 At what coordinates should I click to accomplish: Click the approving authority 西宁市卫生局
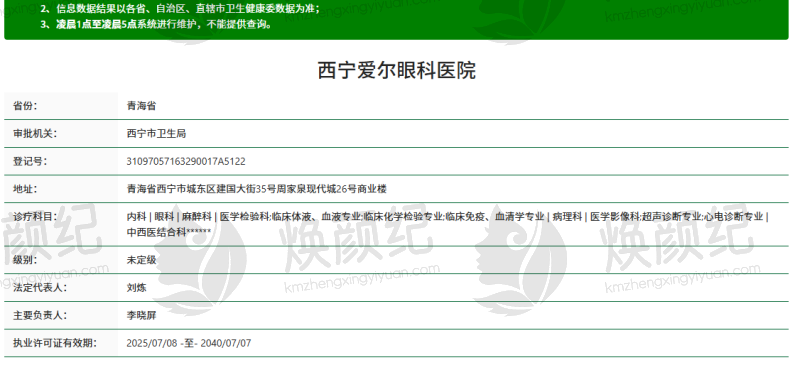tap(156, 134)
